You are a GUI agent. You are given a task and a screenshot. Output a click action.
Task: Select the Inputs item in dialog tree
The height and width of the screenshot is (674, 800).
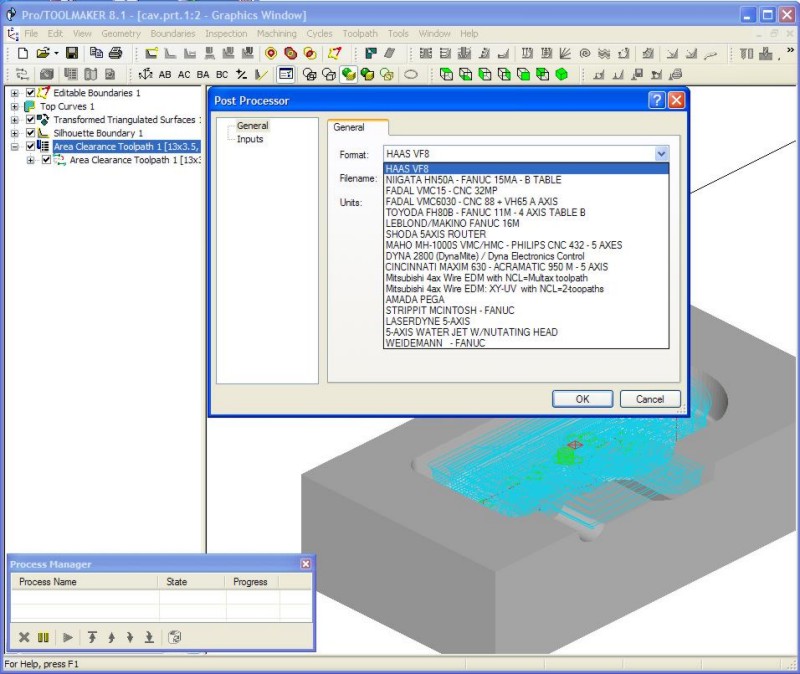250,139
